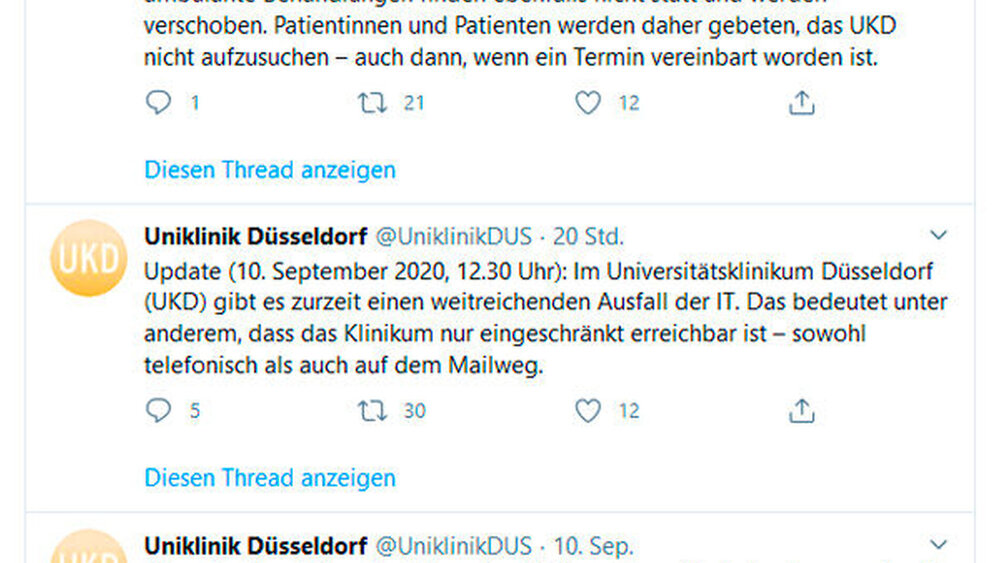Expand options chevron on the 10. Sep. tweet
The height and width of the screenshot is (563, 1000).
click(938, 545)
